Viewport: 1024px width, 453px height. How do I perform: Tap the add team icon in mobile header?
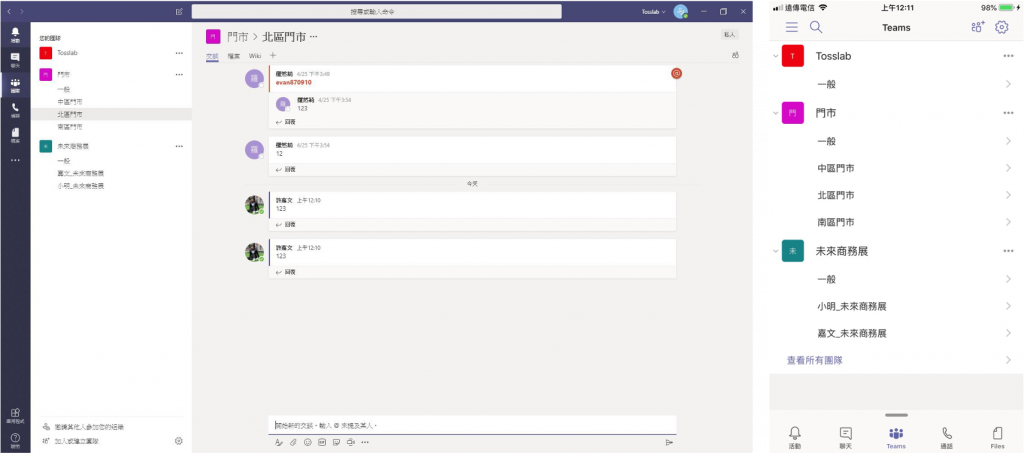click(x=978, y=27)
